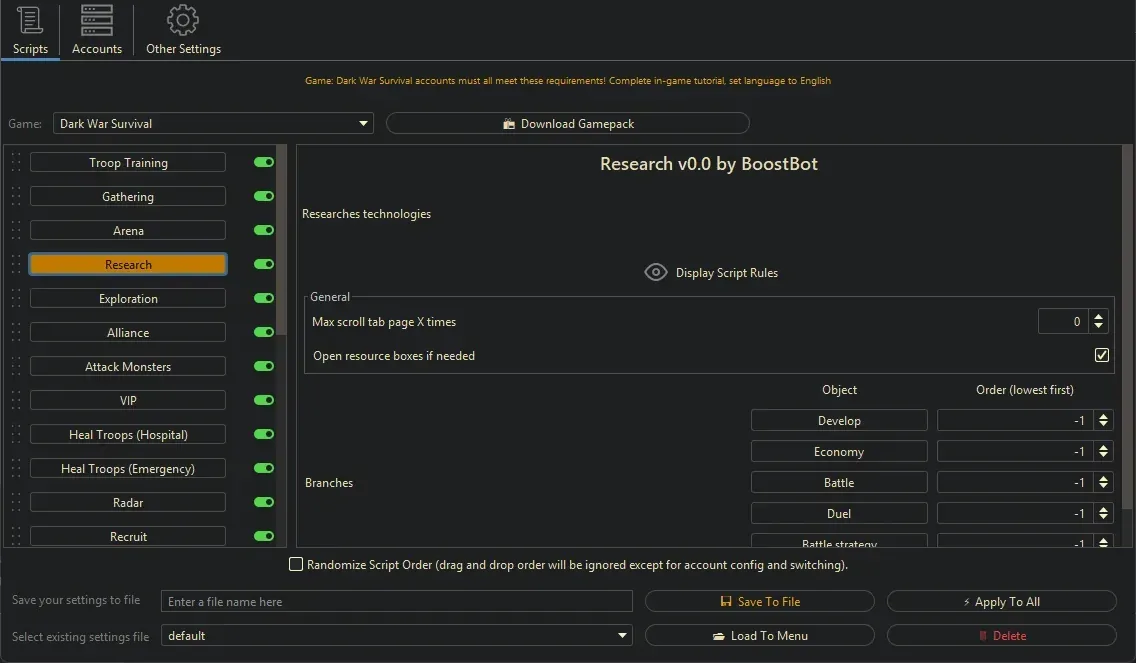Select the highlighted Research script
Viewport: 1136px width, 663px height.
click(128, 264)
